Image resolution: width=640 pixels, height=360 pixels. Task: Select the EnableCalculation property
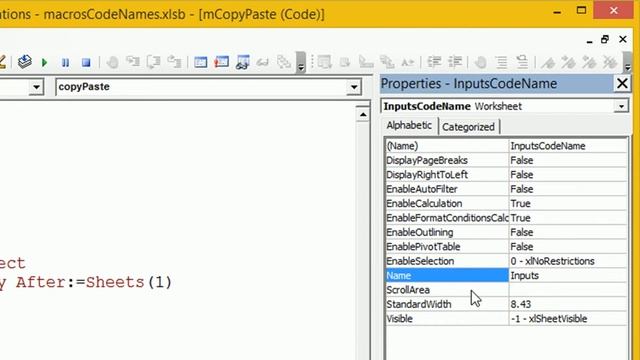click(447, 204)
